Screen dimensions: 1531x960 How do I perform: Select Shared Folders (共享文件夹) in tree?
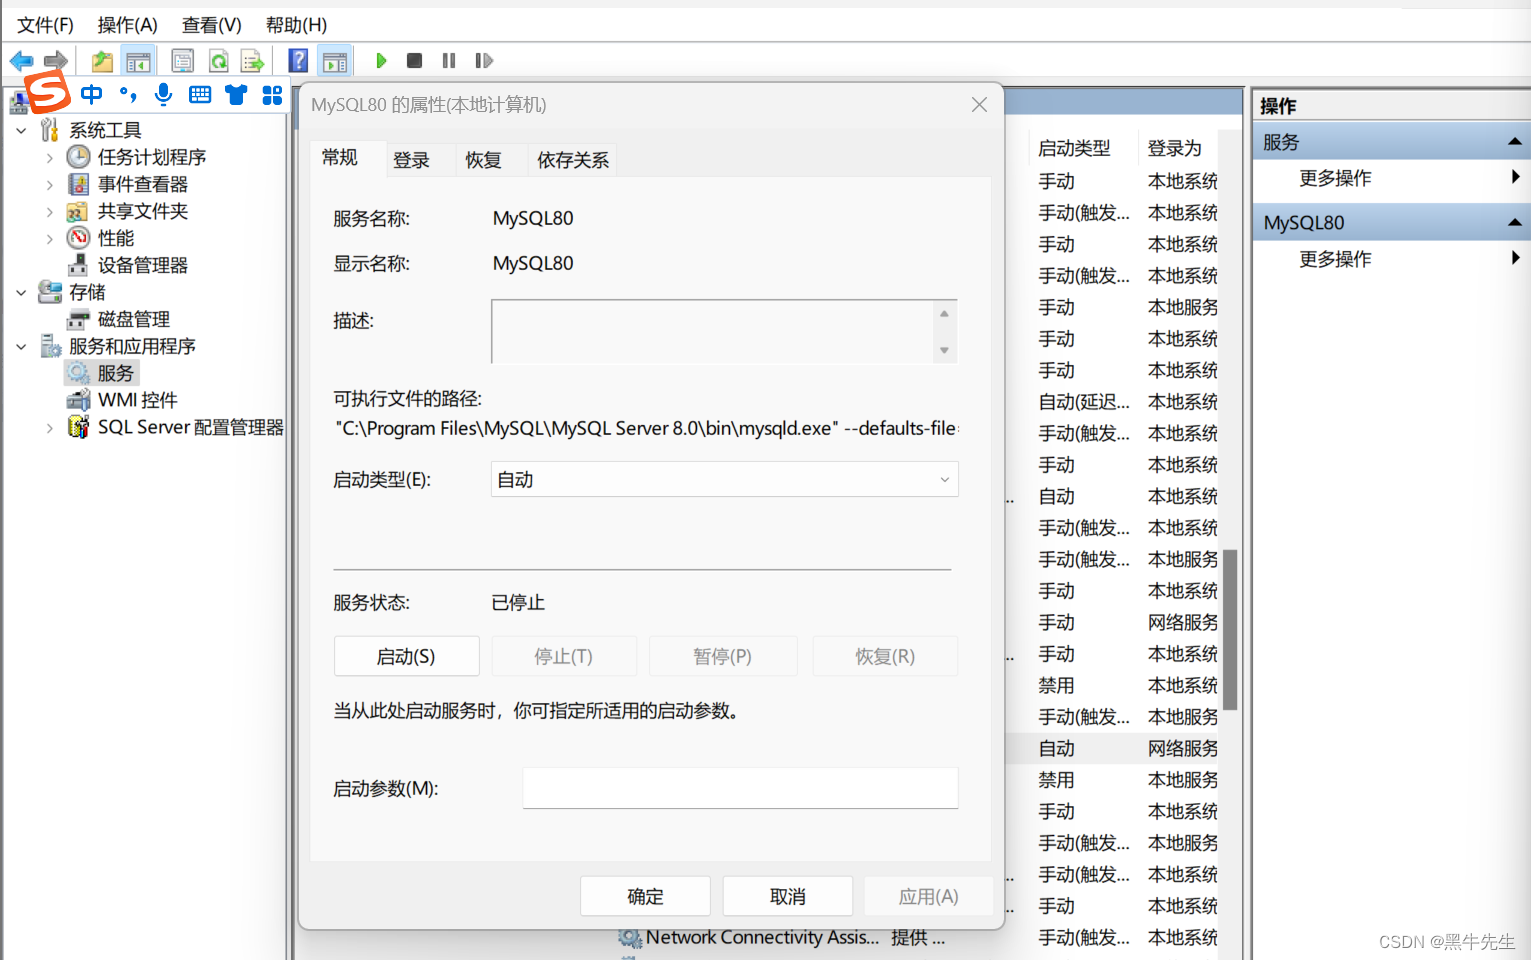143,211
